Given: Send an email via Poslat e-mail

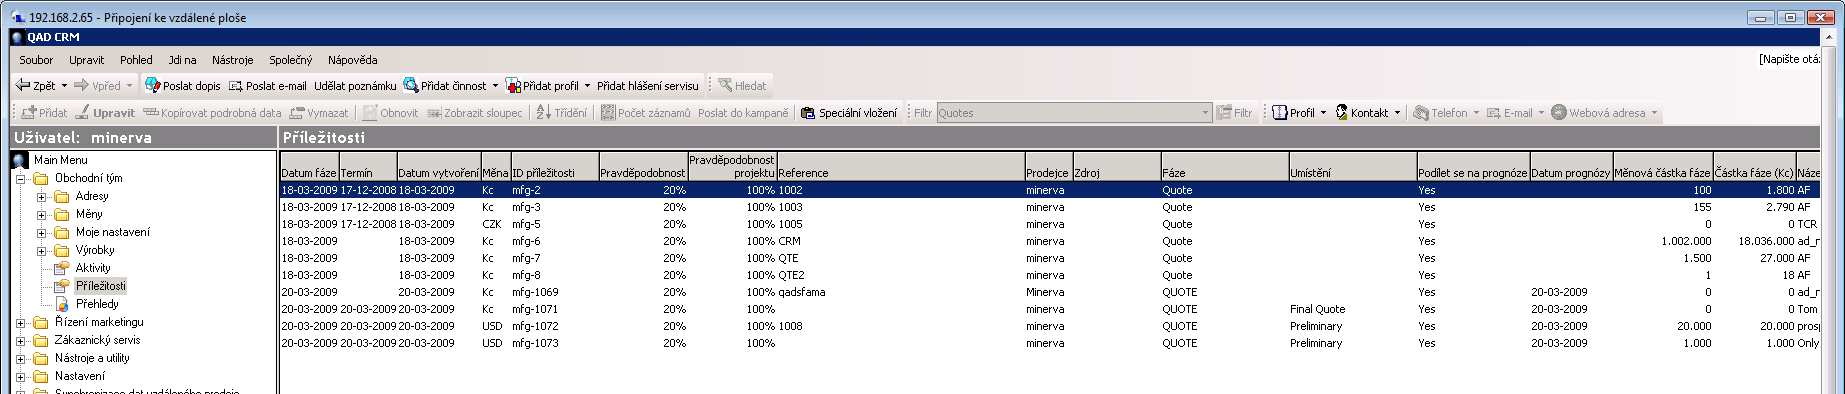Looking at the screenshot, I should [x=267, y=86].
